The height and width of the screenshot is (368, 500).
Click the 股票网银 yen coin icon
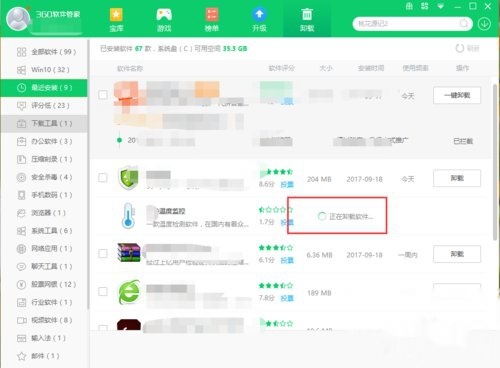pos(21,285)
